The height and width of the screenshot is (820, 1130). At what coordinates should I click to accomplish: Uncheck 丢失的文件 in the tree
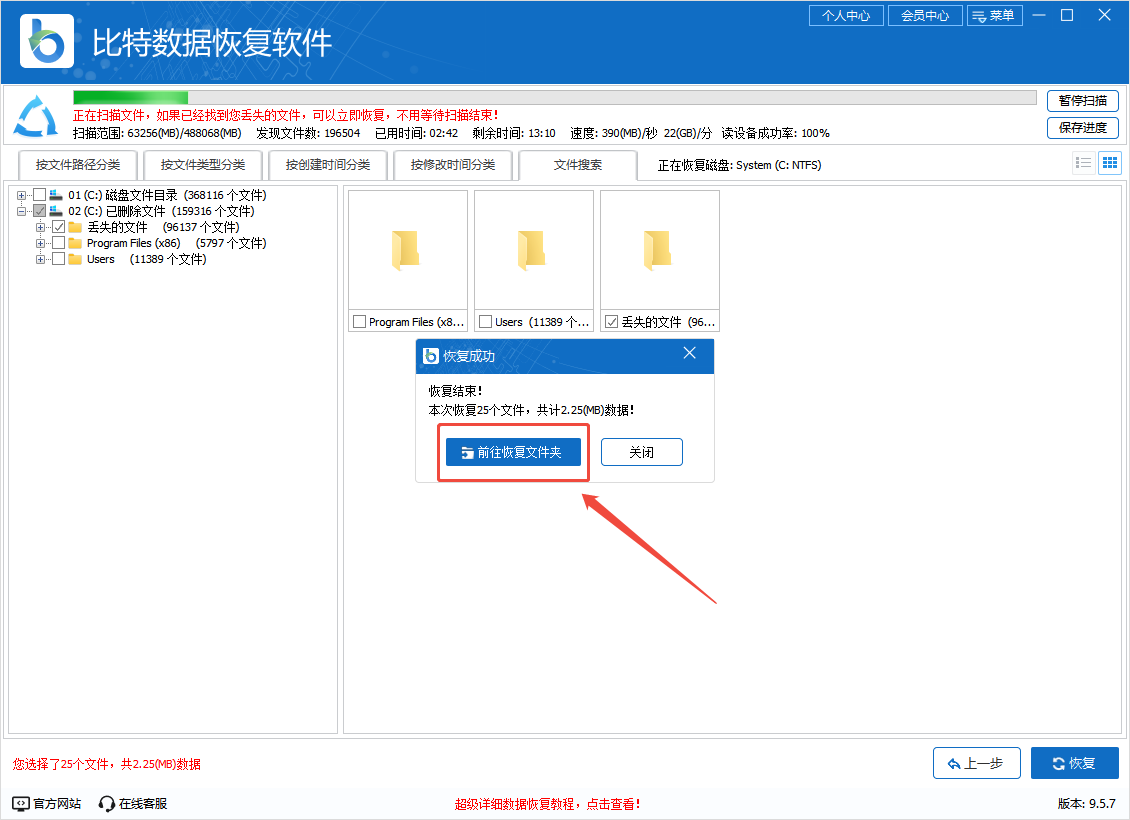[x=59, y=227]
